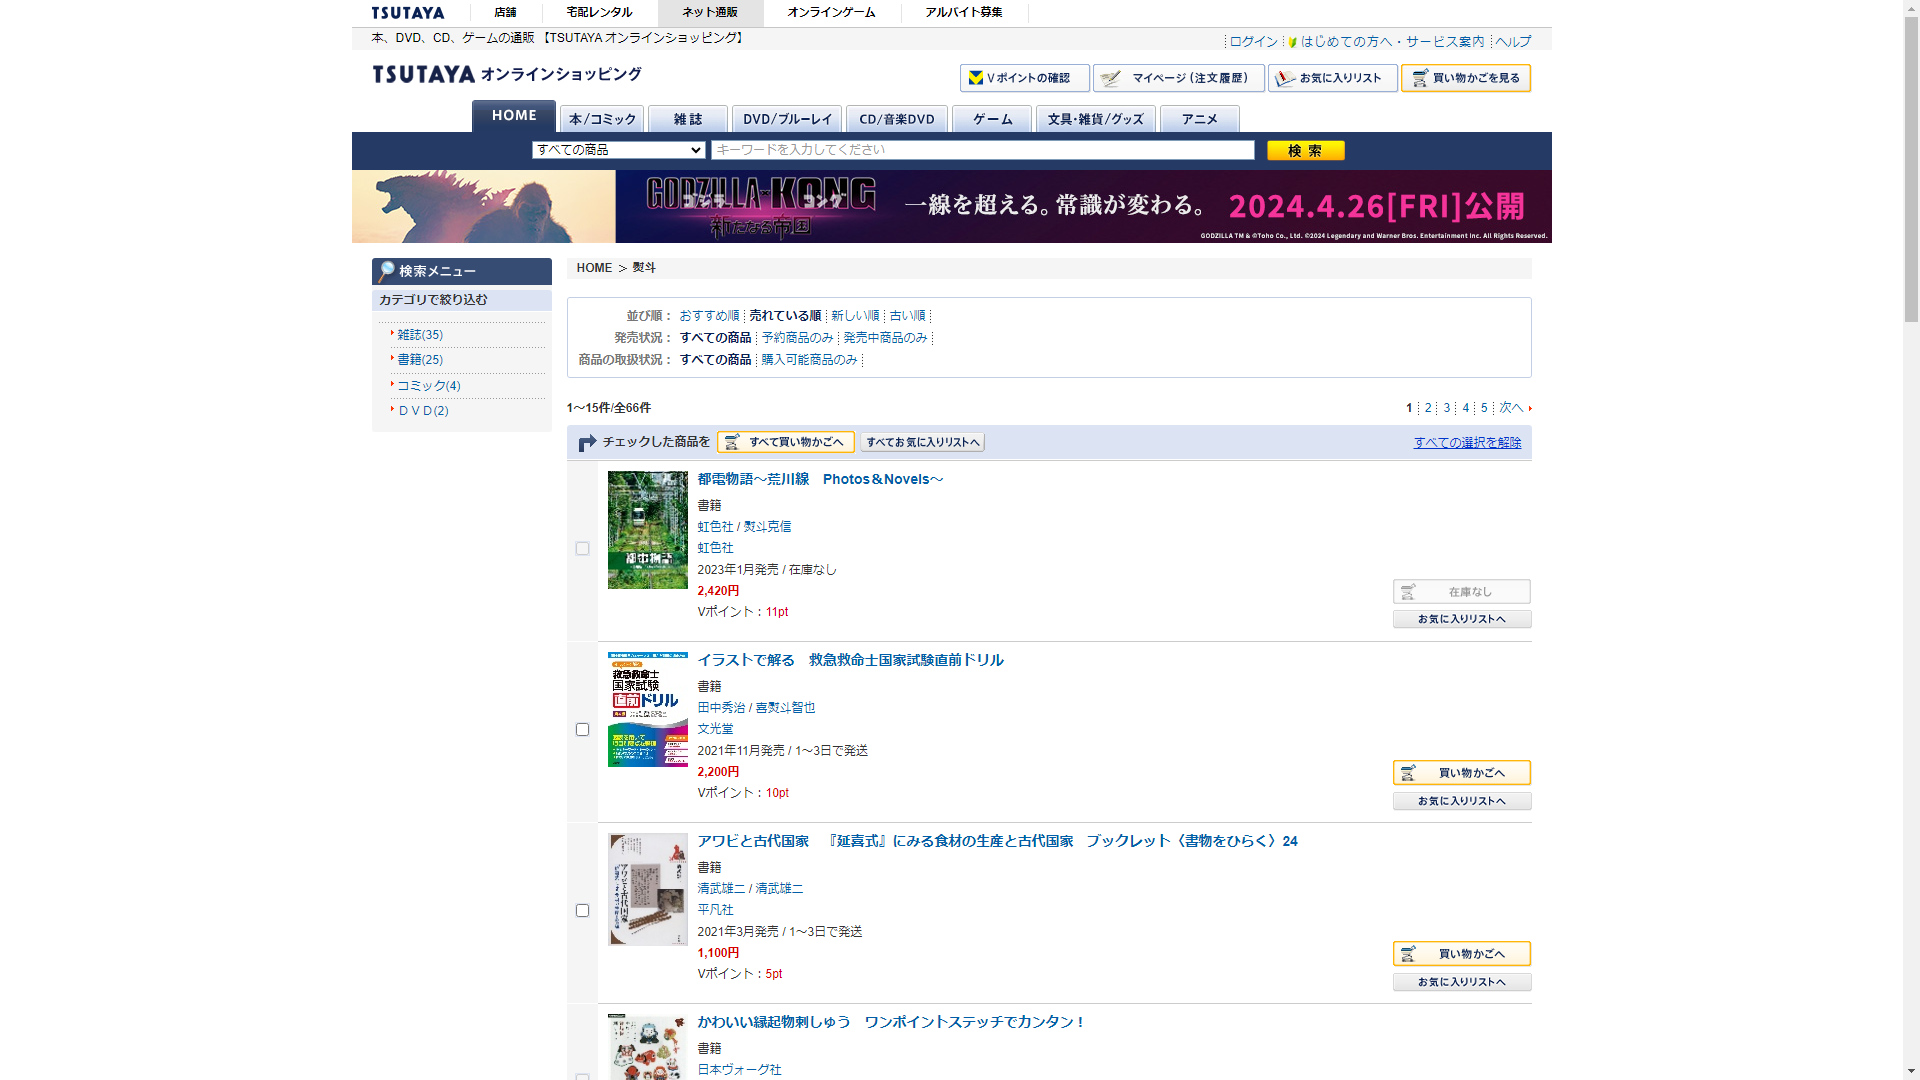Click the ログイン link
Viewport: 1920px width, 1080px height.
1254,42
